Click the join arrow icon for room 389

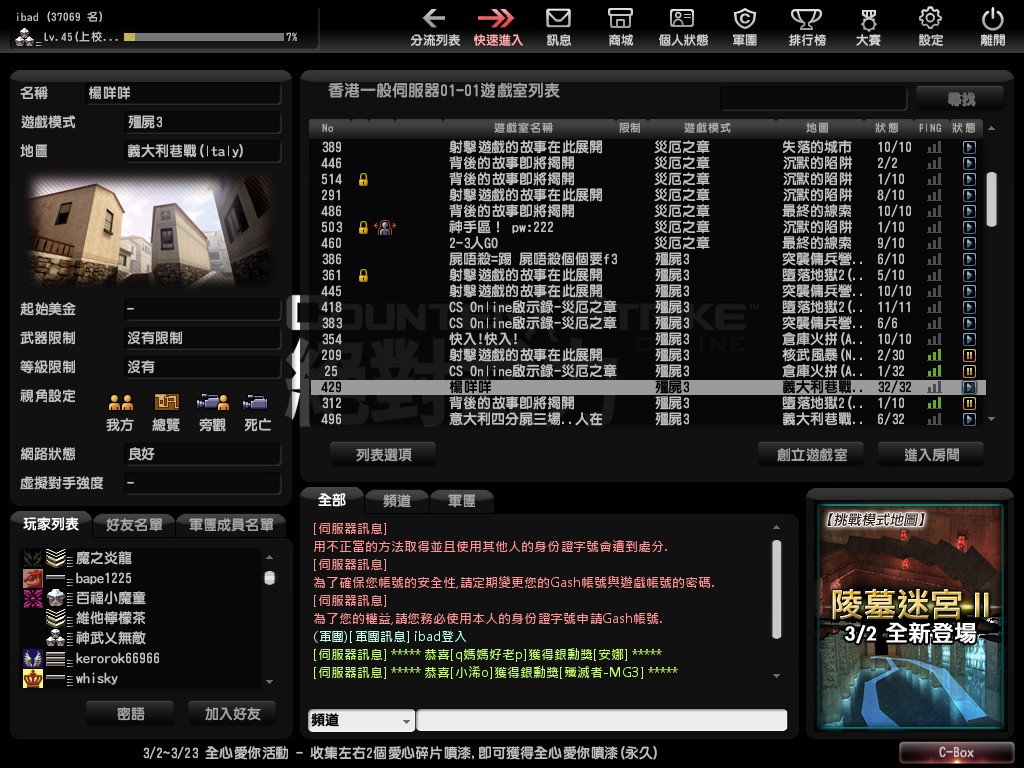point(969,148)
